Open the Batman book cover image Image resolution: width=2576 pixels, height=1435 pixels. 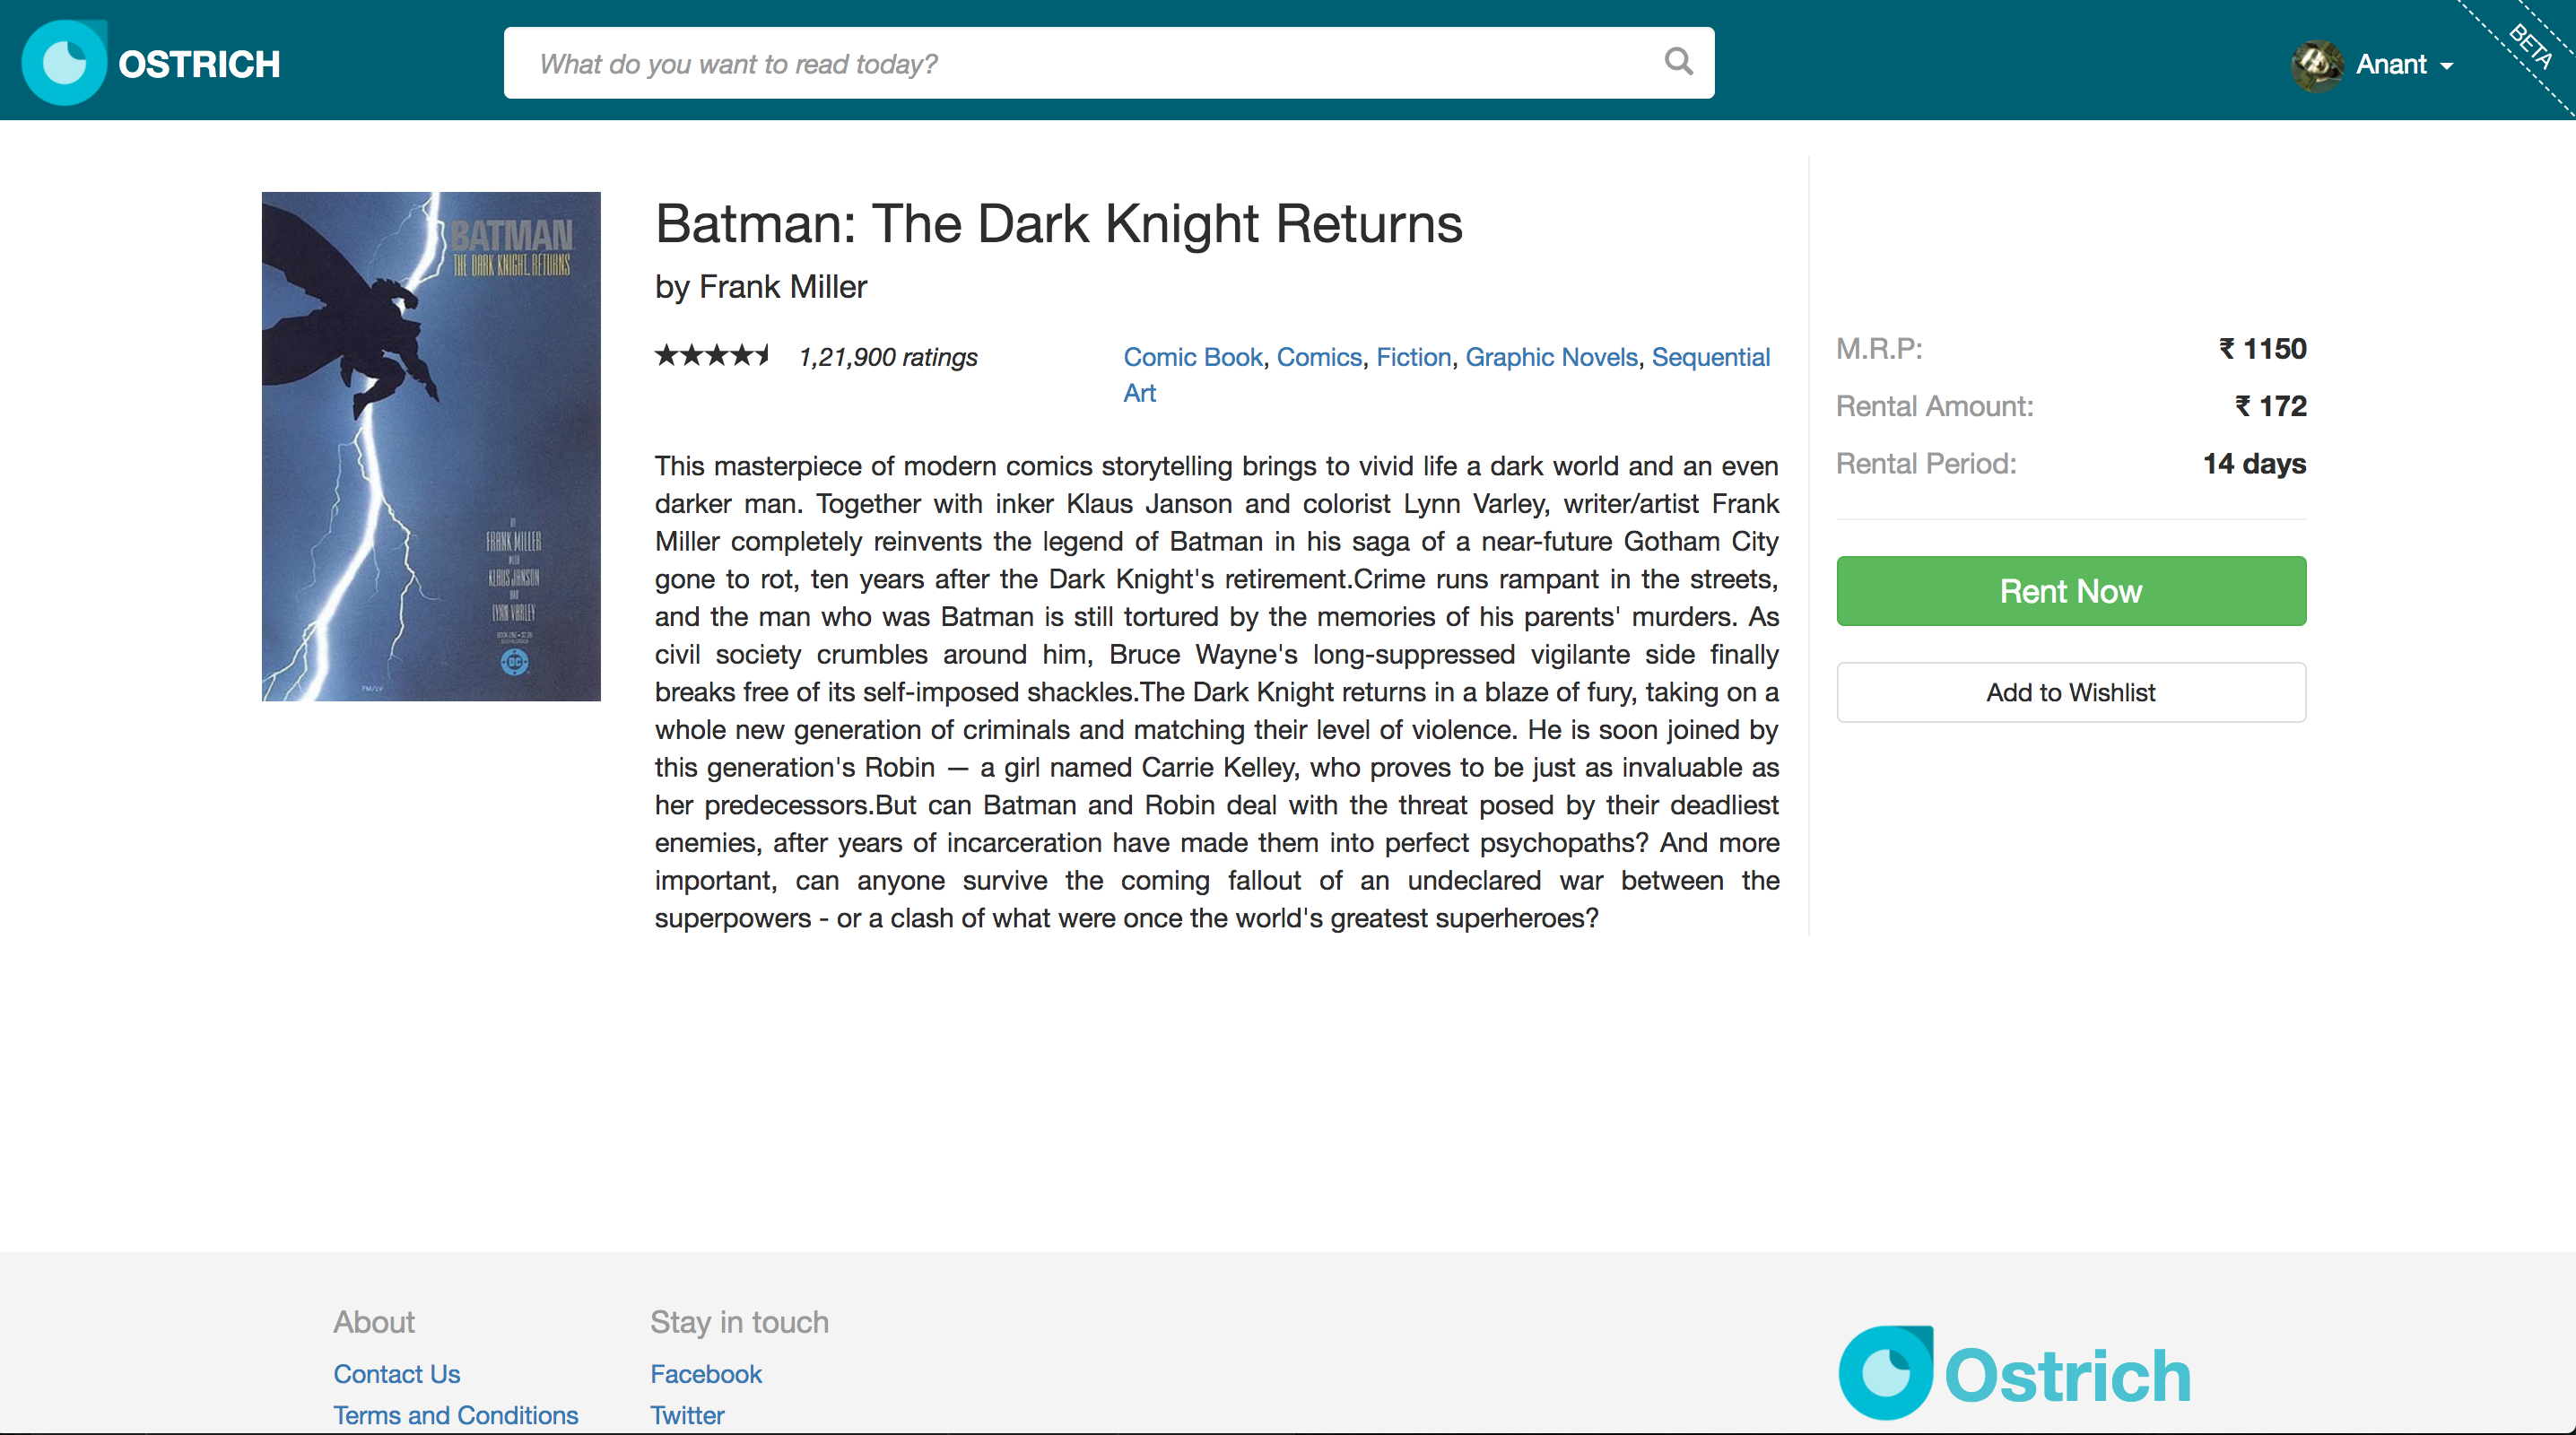[x=431, y=446]
